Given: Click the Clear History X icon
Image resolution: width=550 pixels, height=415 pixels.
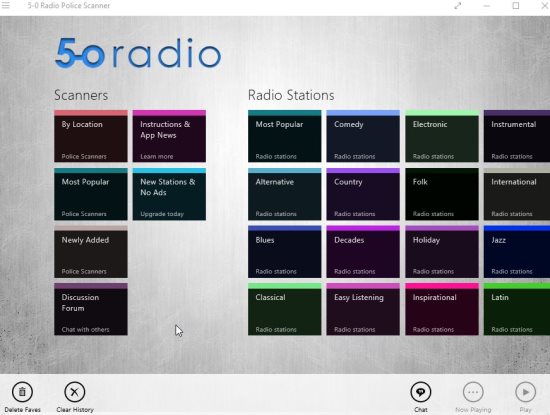Looking at the screenshot, I should tap(75, 392).
